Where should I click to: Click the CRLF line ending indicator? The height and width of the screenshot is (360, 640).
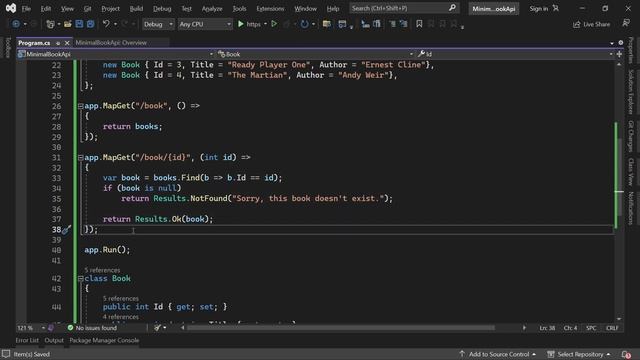(612, 328)
